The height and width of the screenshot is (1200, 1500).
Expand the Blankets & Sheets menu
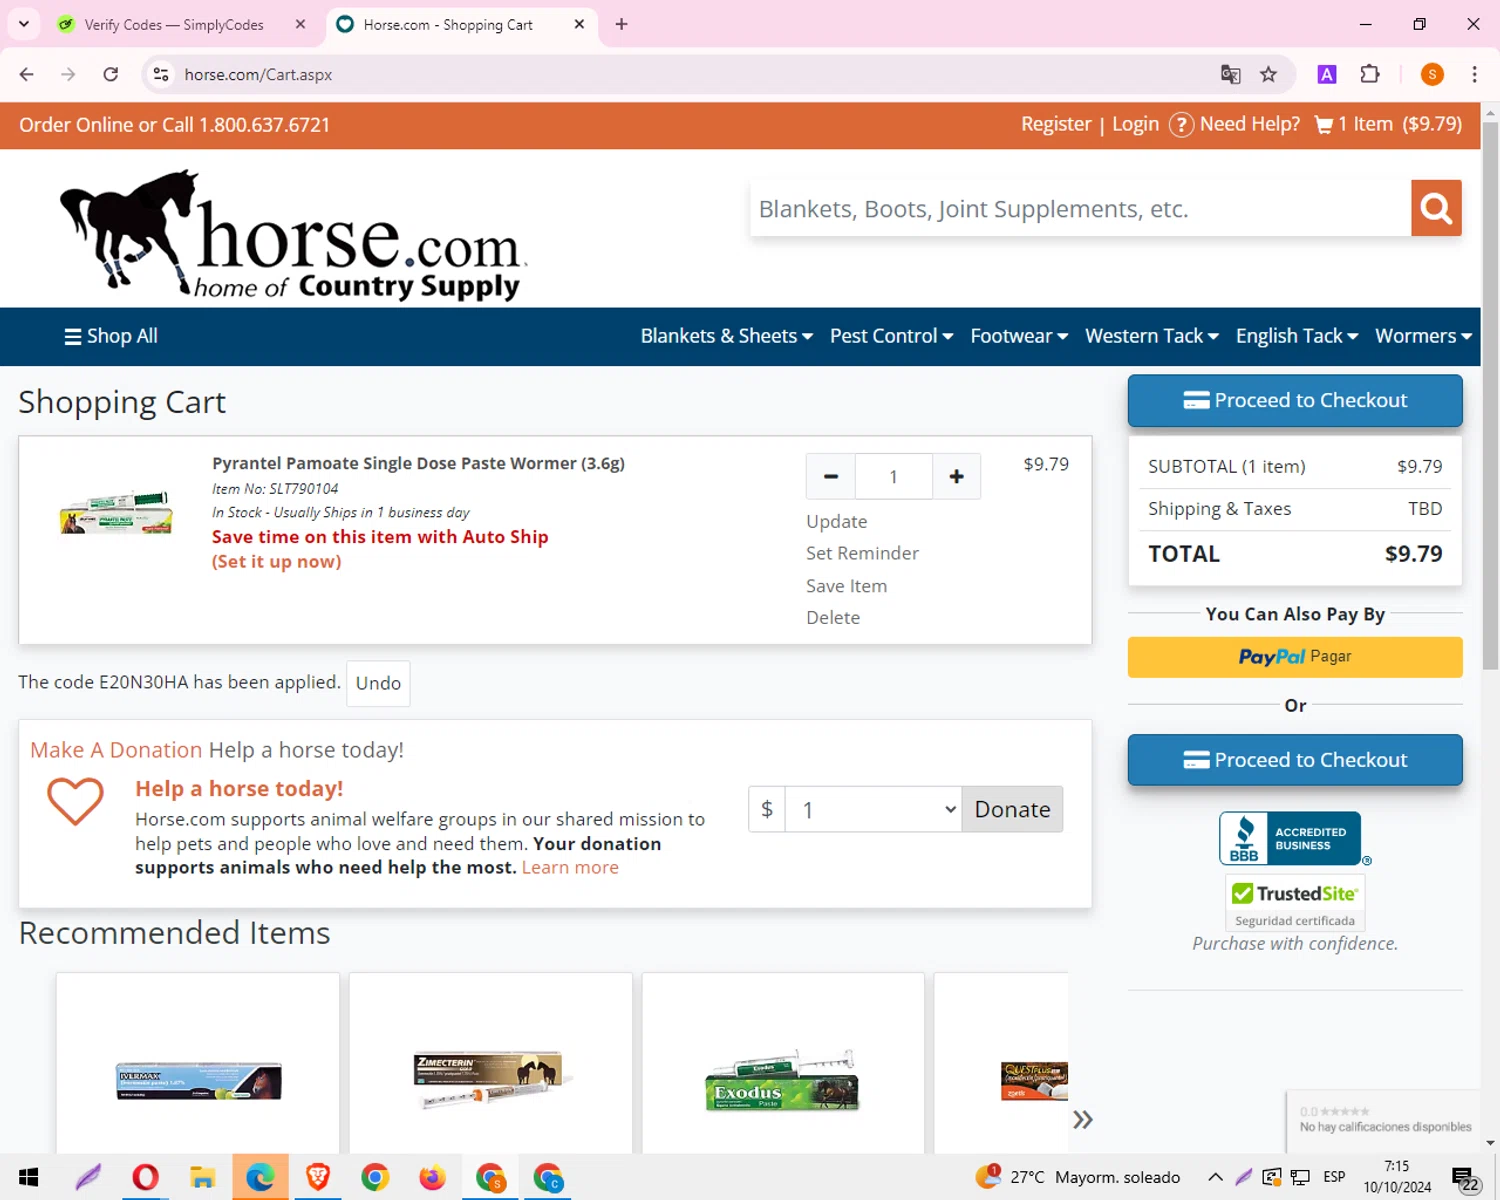coord(727,336)
